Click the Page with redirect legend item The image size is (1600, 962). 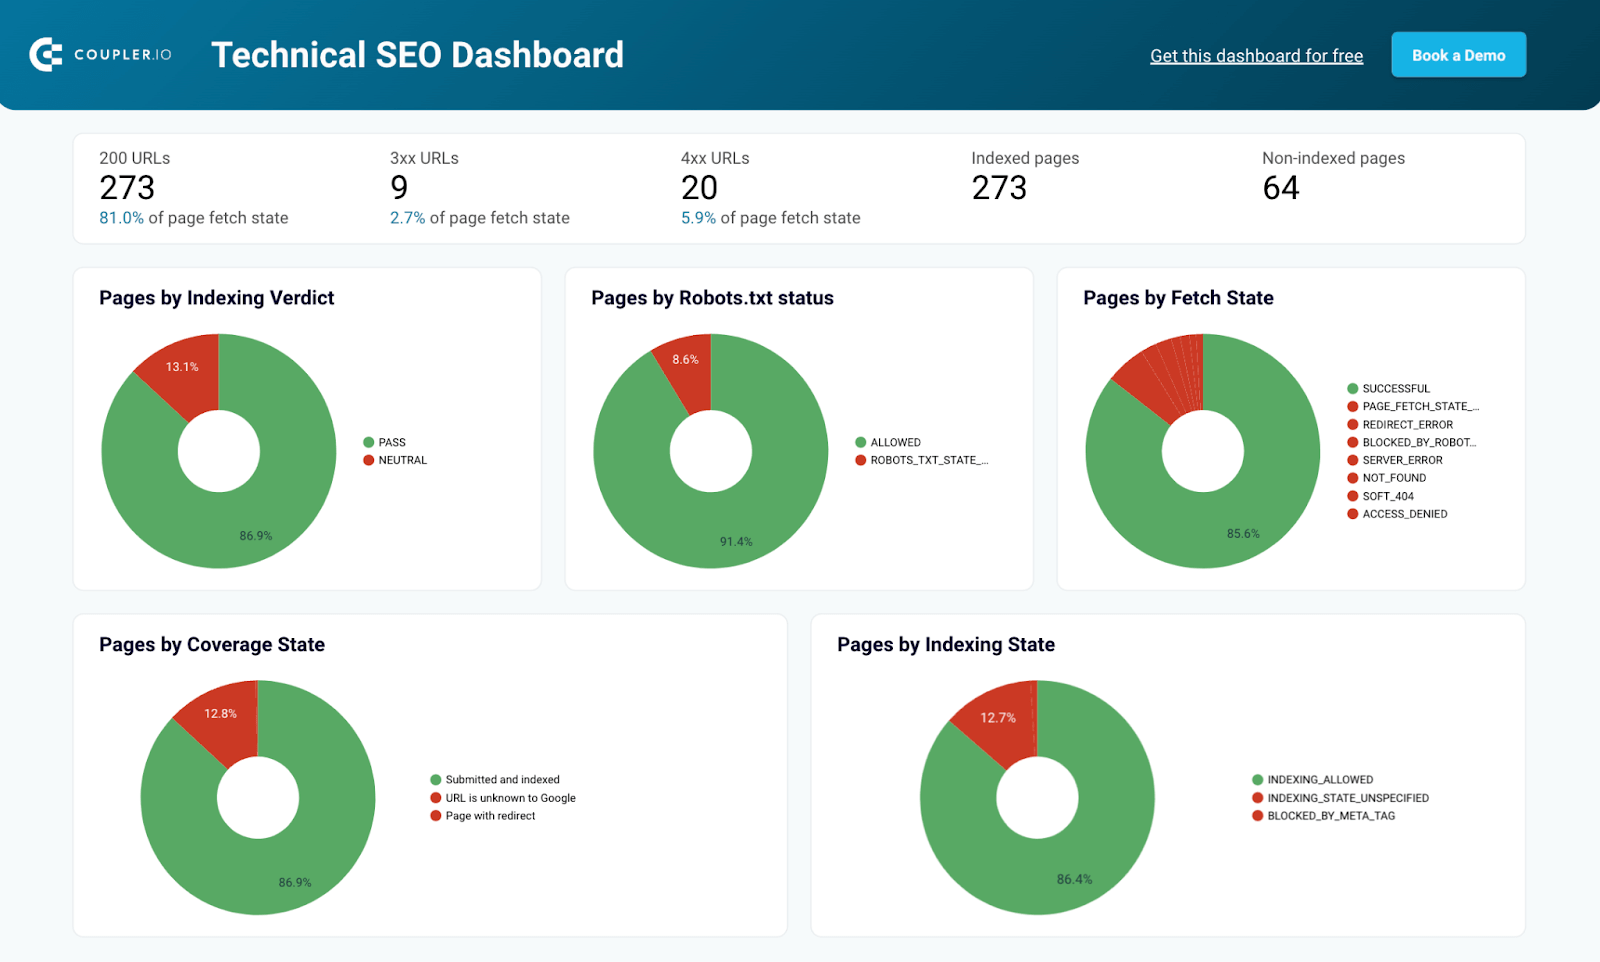[x=483, y=816]
